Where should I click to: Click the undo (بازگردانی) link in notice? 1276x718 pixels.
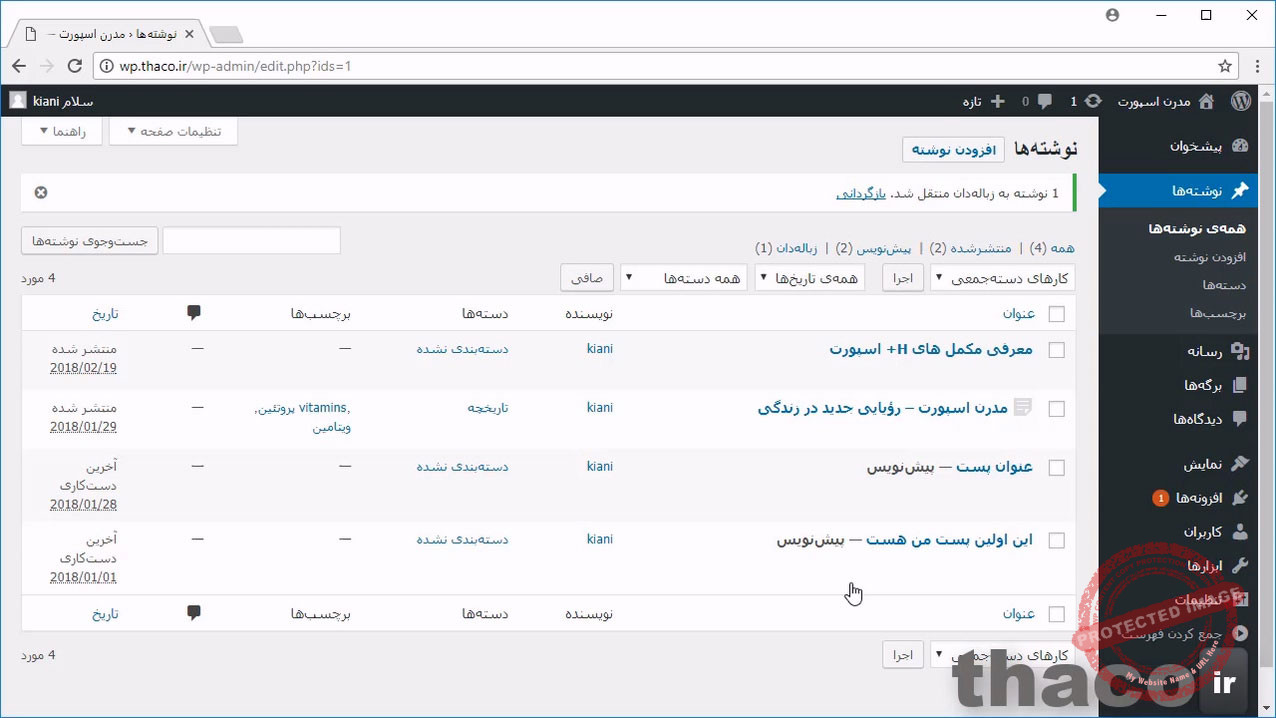tap(861, 193)
